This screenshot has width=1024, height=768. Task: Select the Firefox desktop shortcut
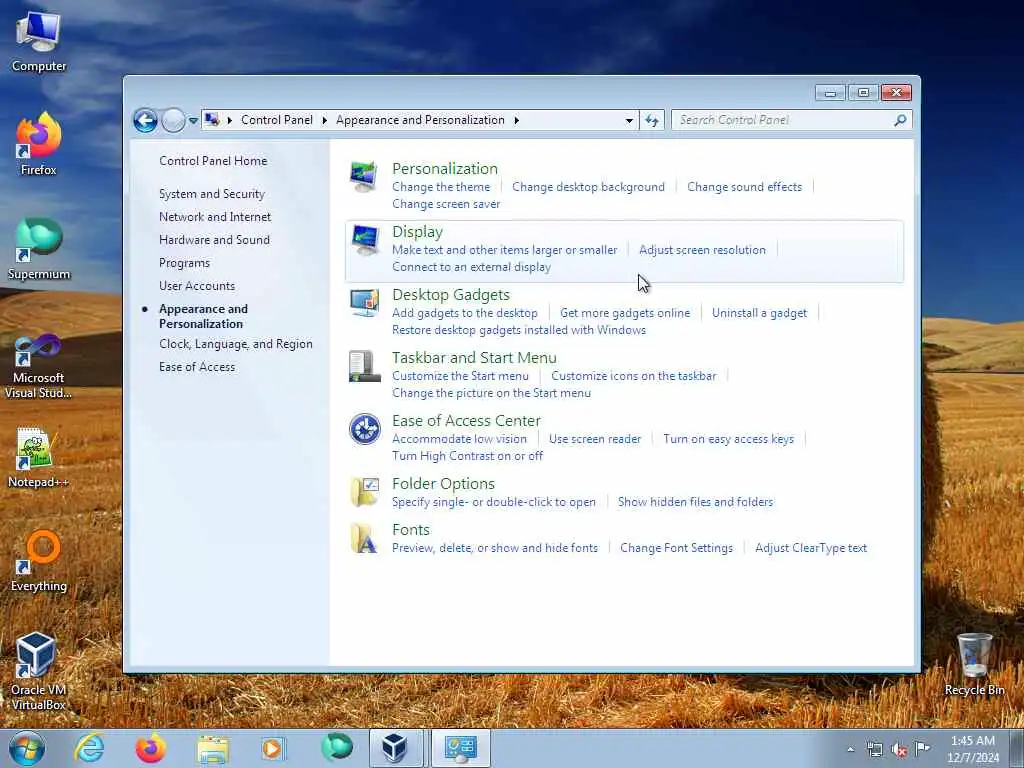click(39, 144)
